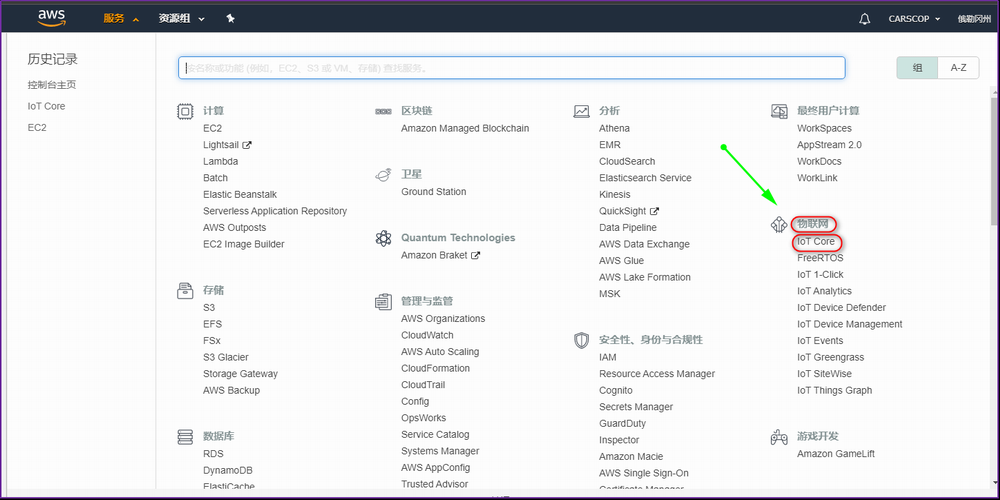1000x500 pixels.
Task: Open WorkSpaces service
Action: (824, 128)
